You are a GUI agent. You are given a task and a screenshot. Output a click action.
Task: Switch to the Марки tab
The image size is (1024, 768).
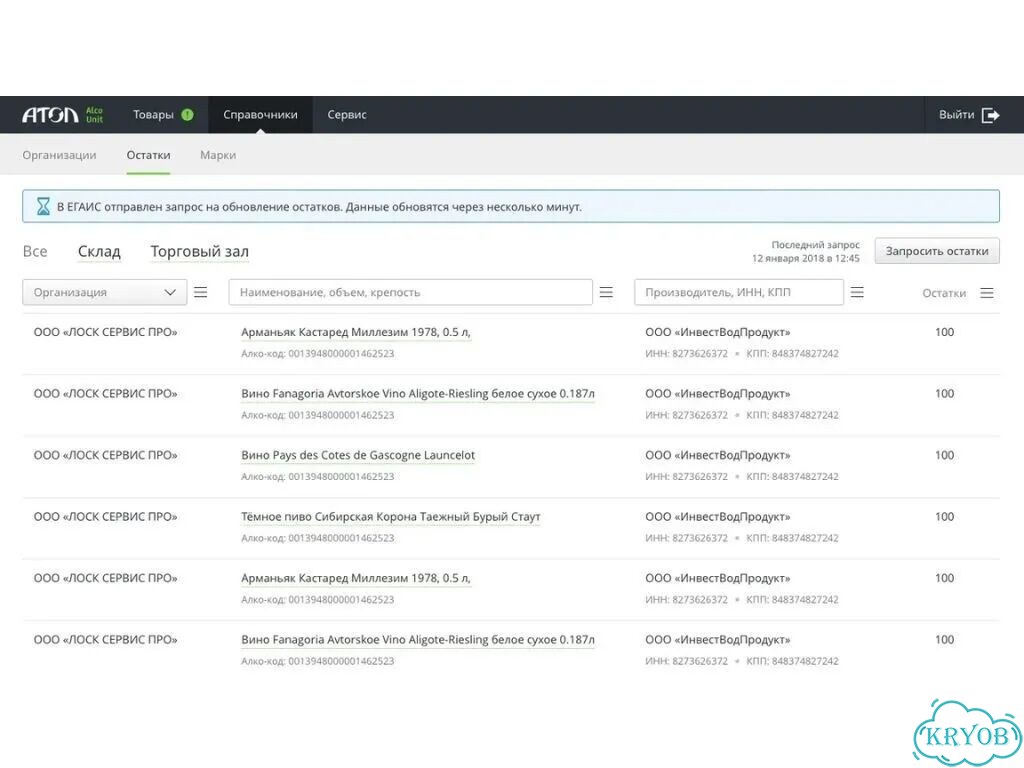point(218,155)
